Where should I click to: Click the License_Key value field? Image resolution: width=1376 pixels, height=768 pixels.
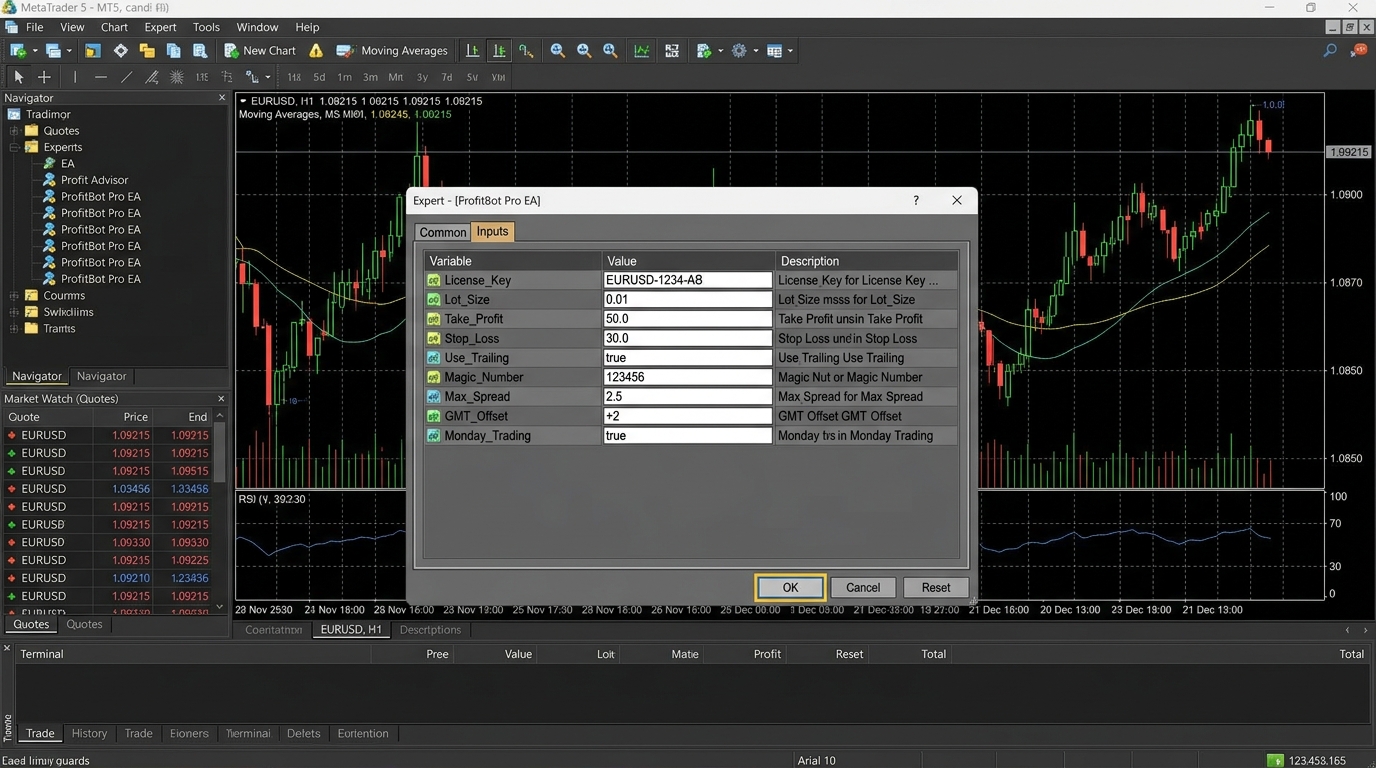click(x=688, y=280)
